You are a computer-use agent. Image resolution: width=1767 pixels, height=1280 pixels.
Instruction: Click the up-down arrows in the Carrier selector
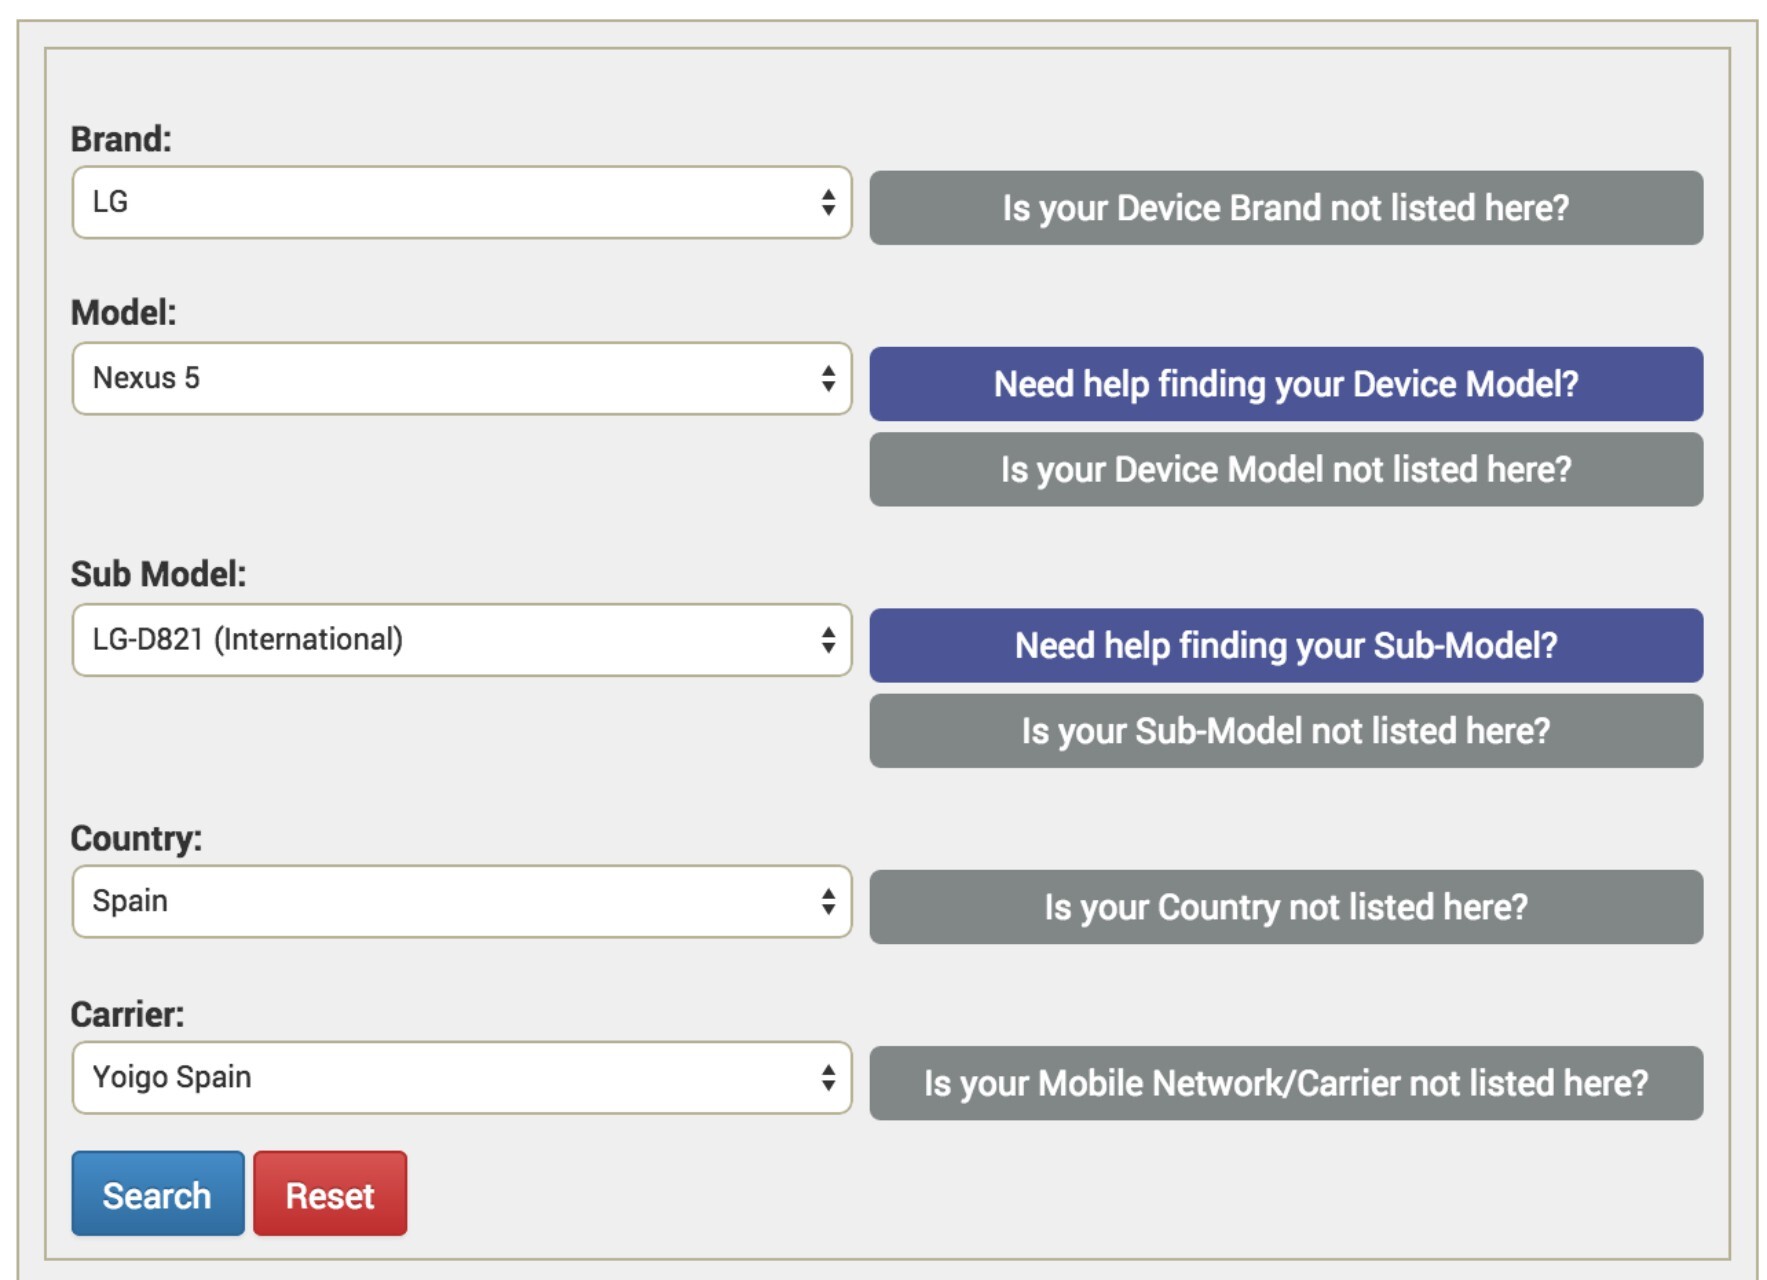click(828, 1078)
